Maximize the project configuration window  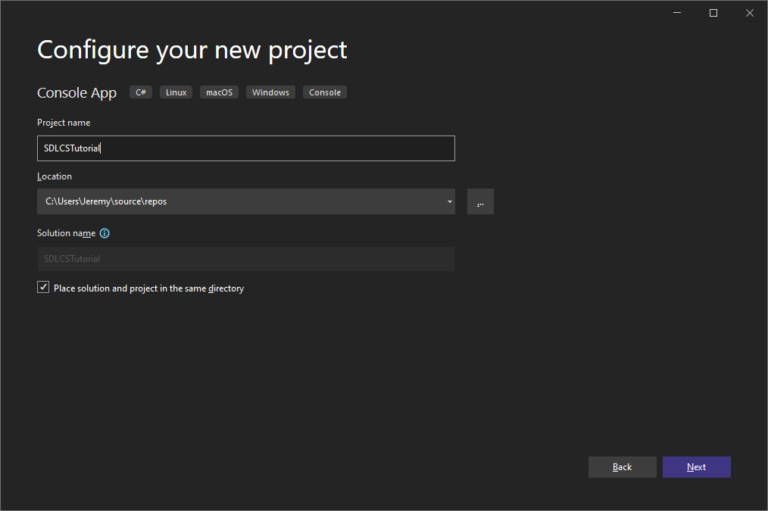(713, 13)
